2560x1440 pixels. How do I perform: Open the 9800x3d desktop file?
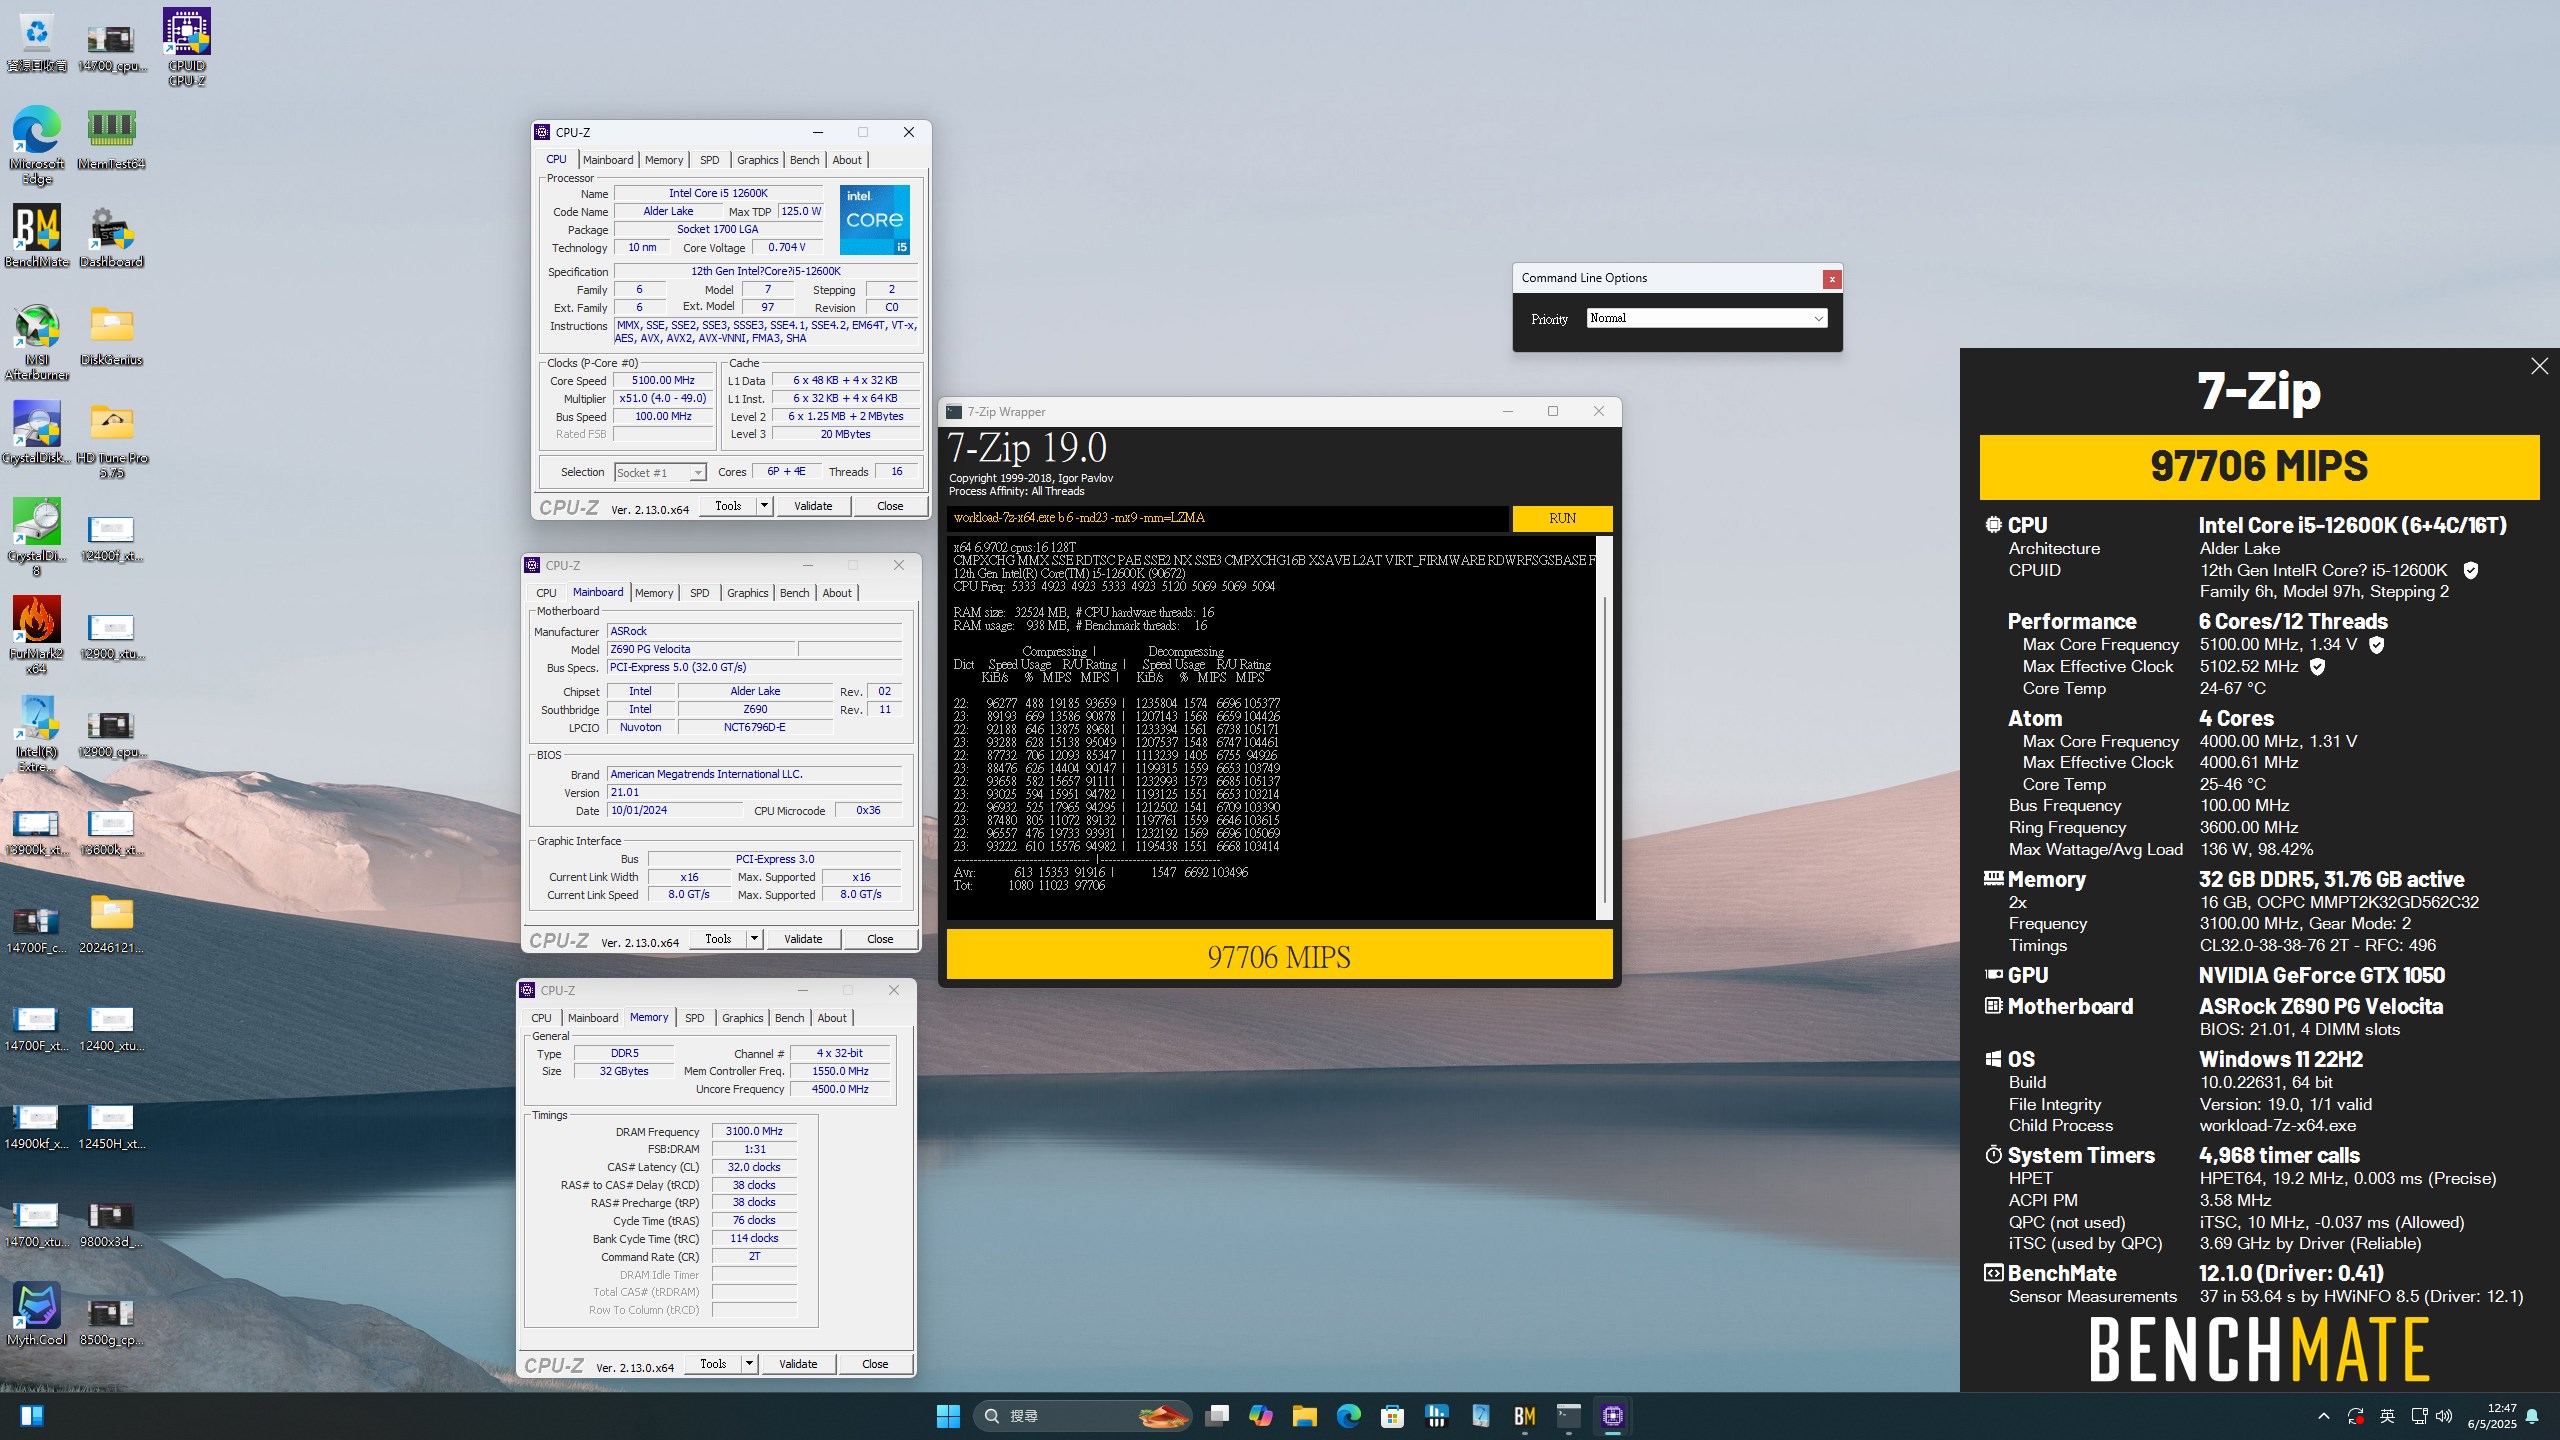point(111,1224)
